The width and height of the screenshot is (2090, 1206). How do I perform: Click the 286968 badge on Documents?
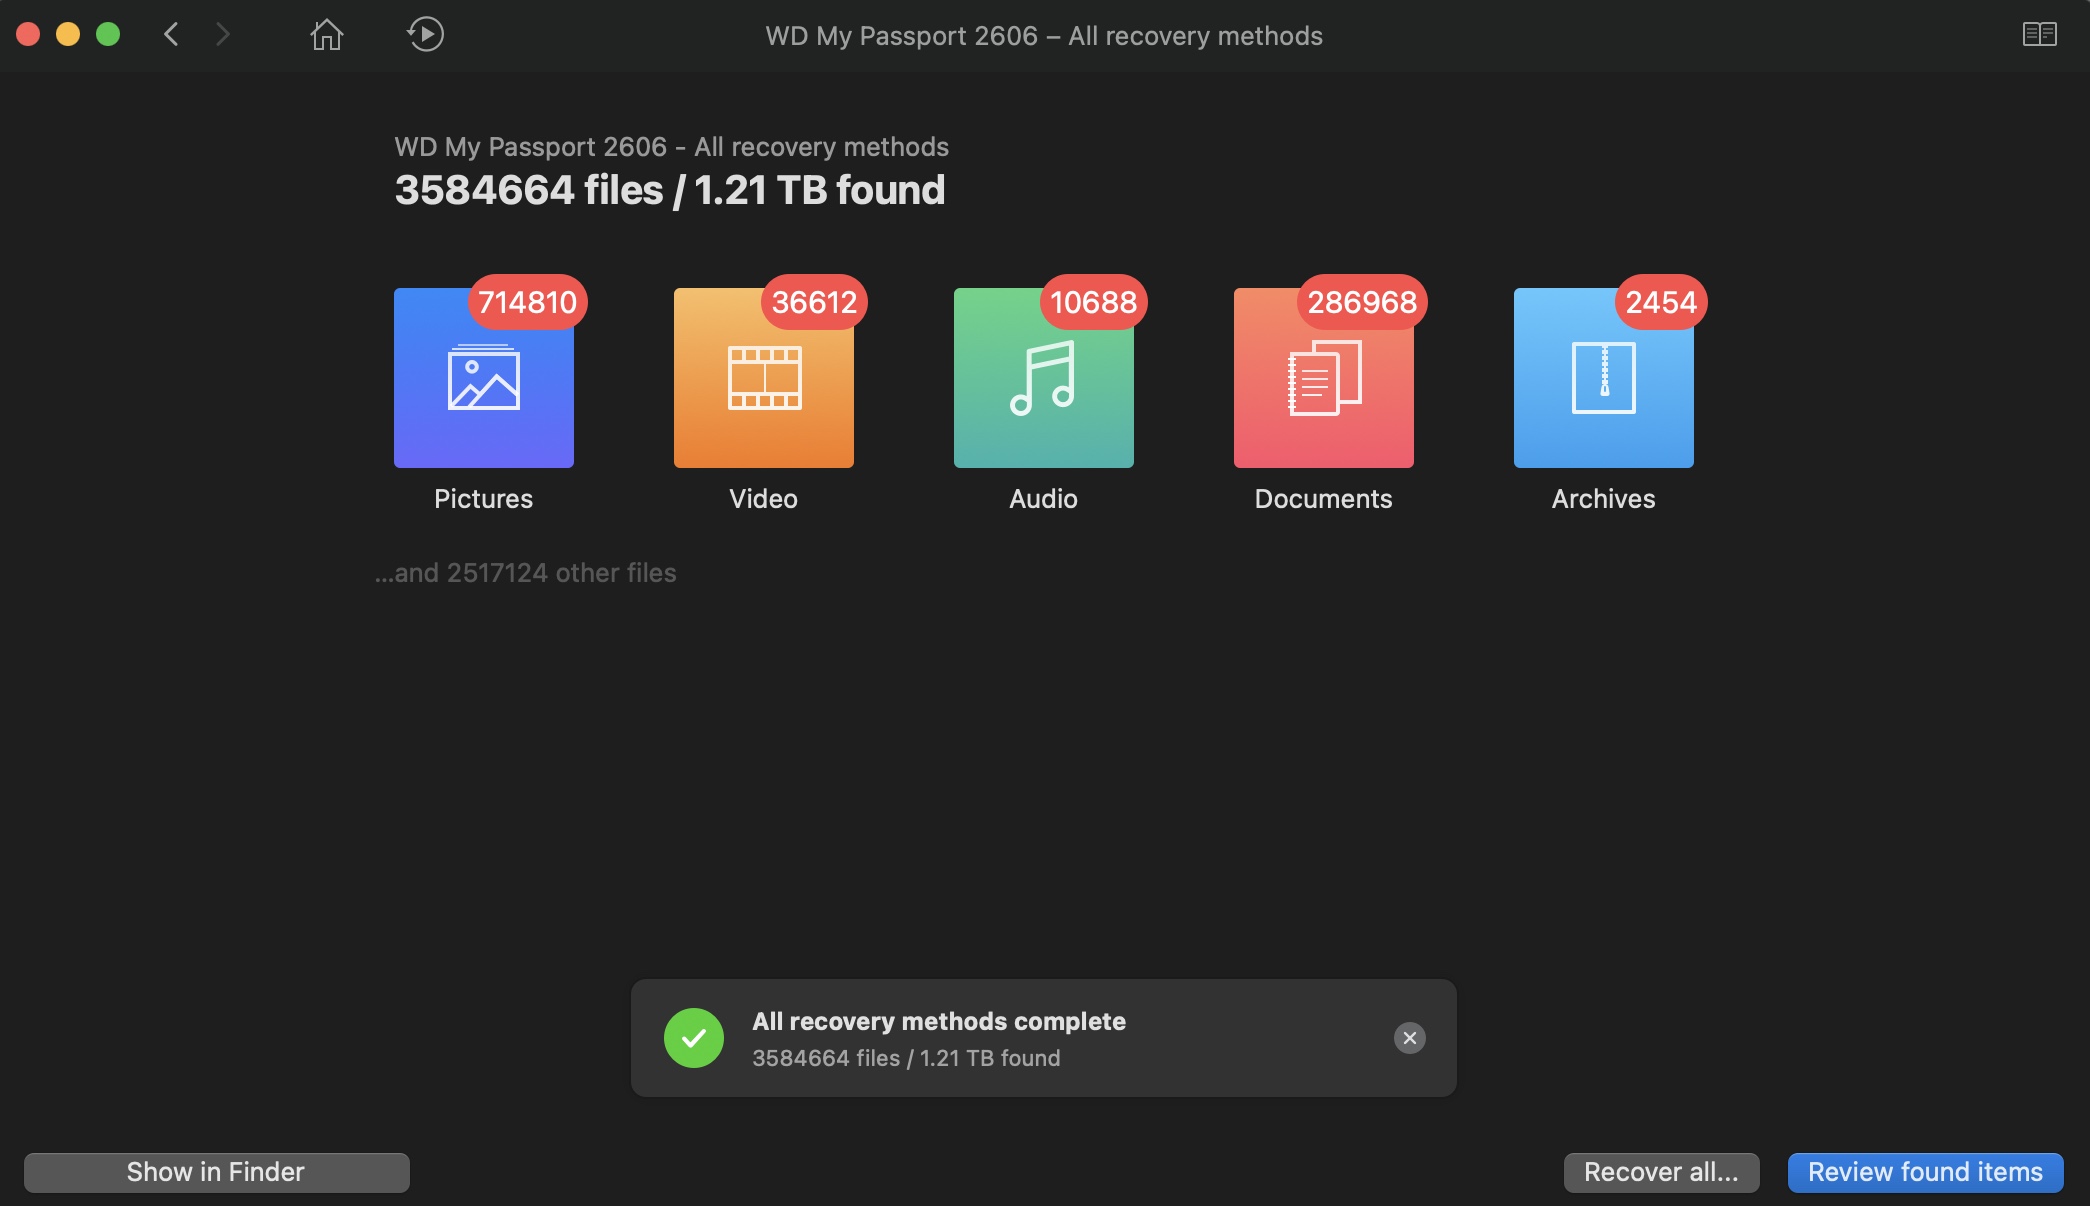(x=1362, y=302)
